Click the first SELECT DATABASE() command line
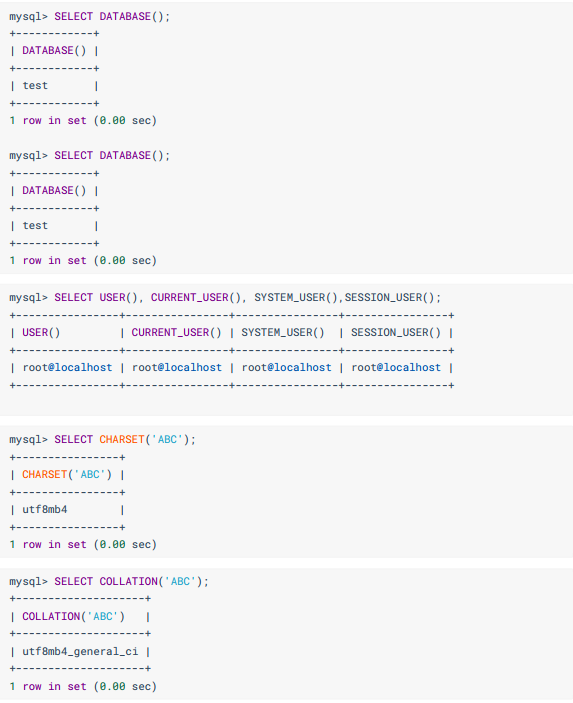This screenshot has width=573, height=703. [x=90, y=17]
